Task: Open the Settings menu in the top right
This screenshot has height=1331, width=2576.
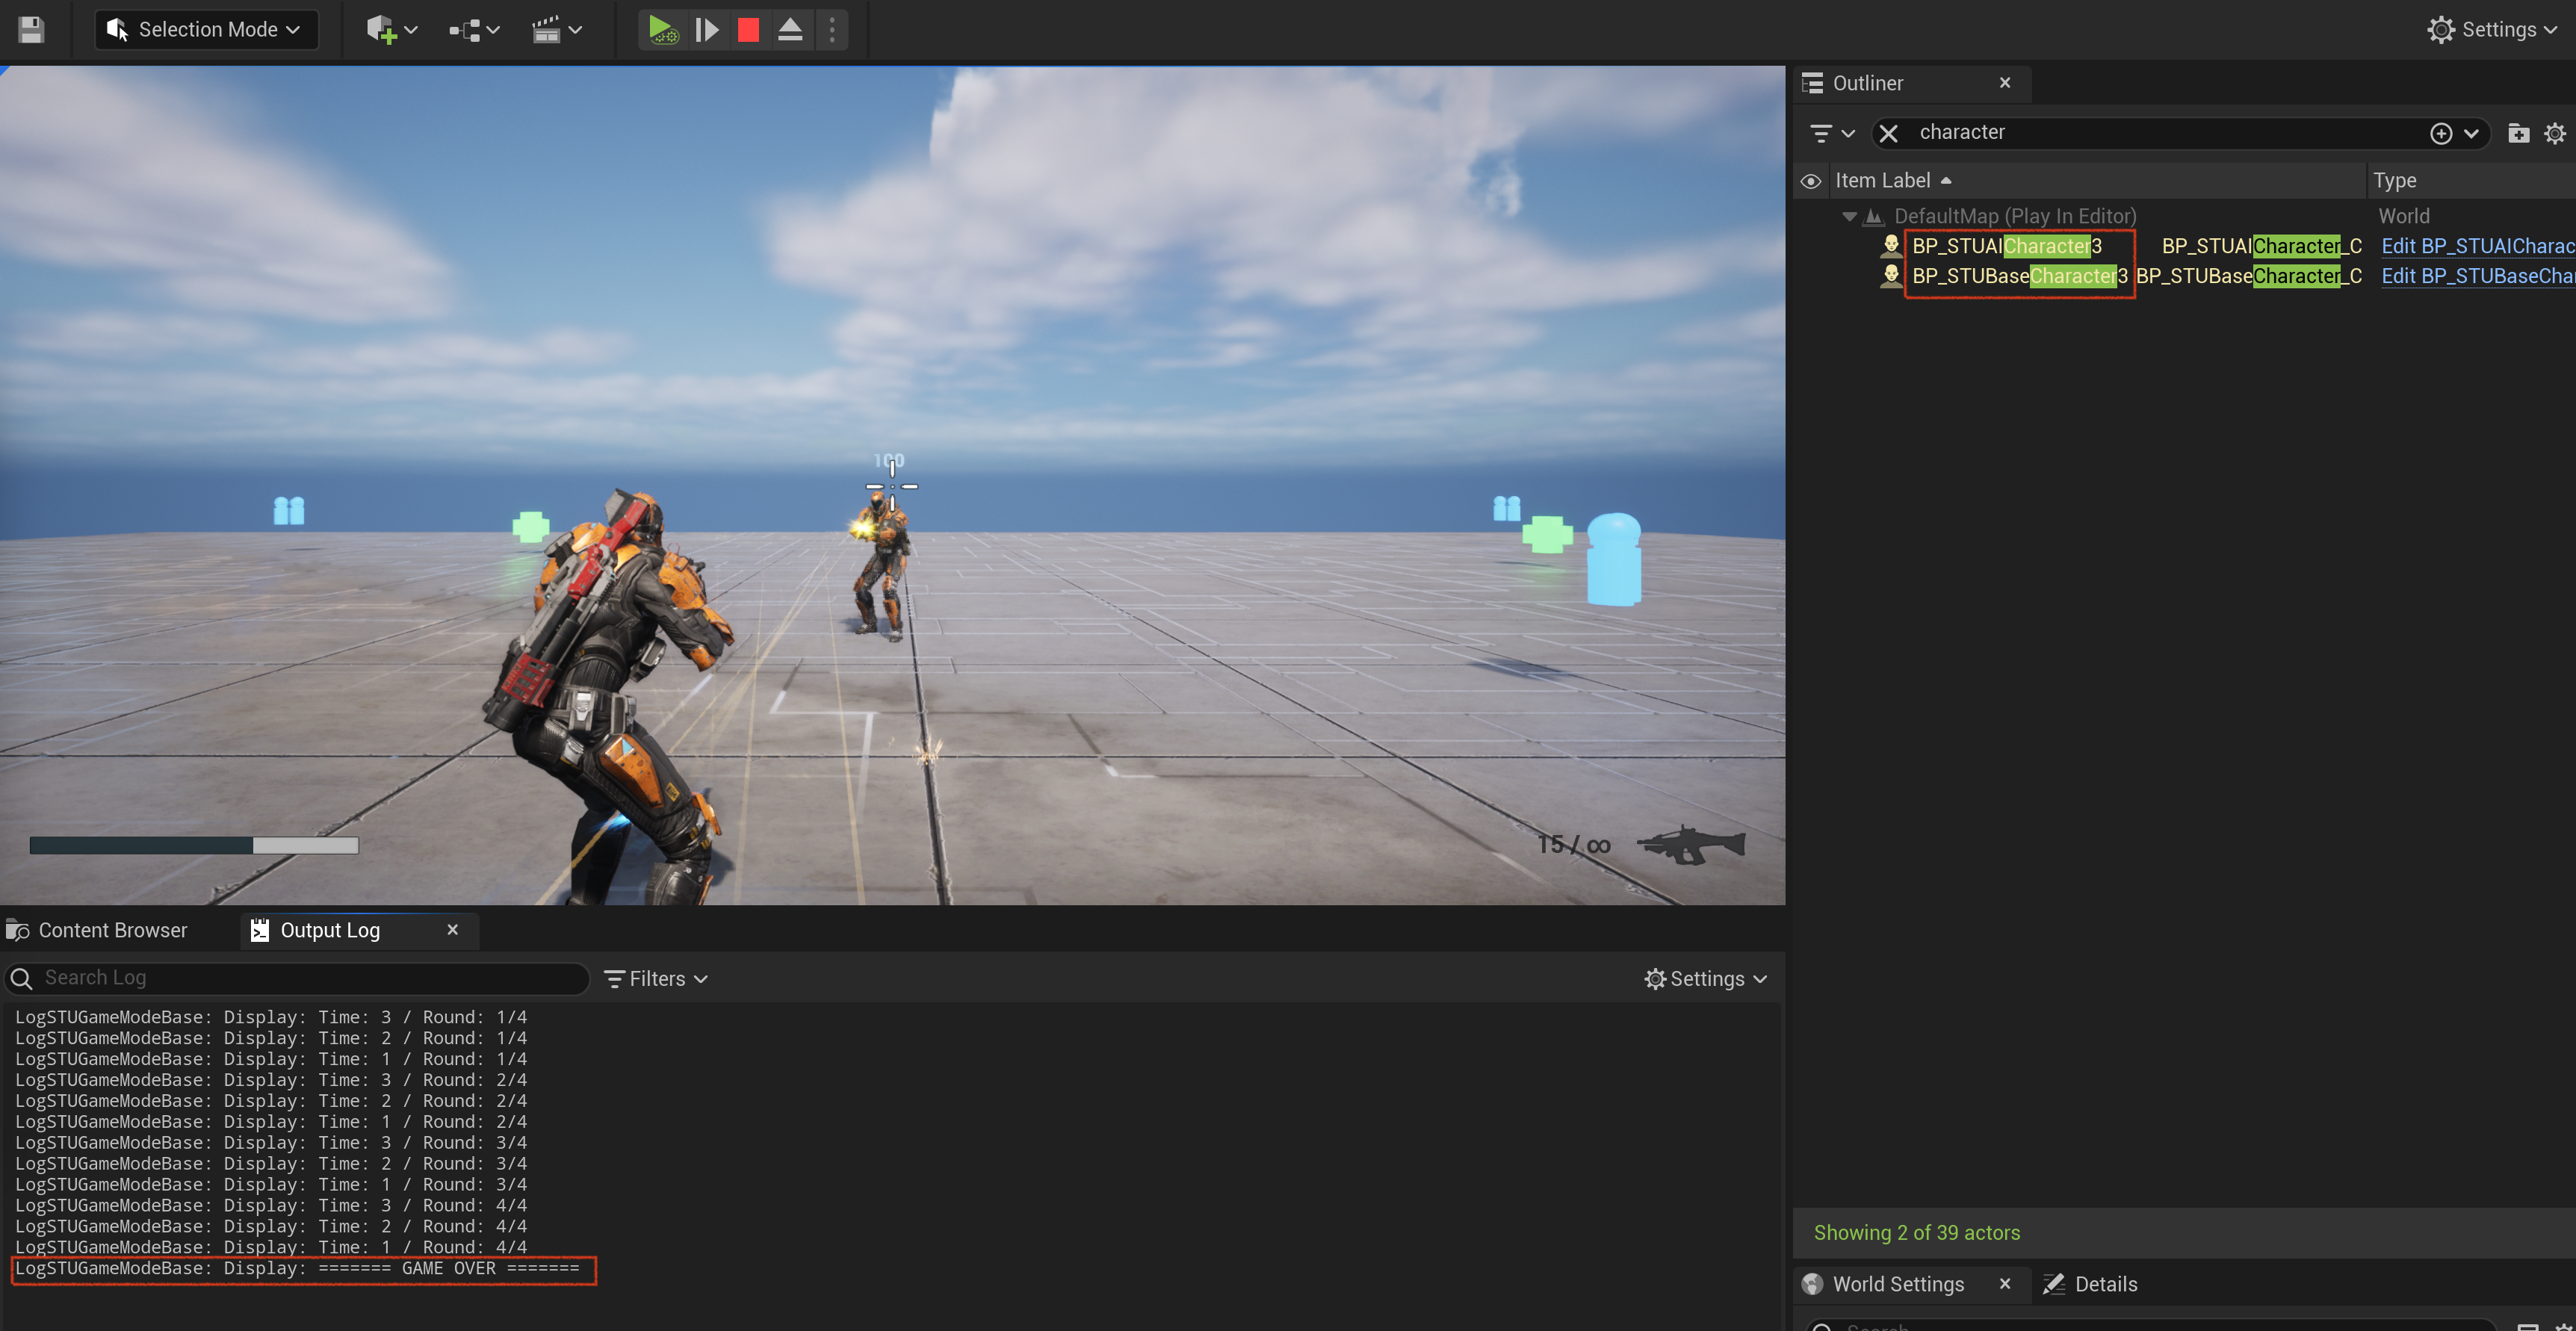Action: (x=2491, y=30)
